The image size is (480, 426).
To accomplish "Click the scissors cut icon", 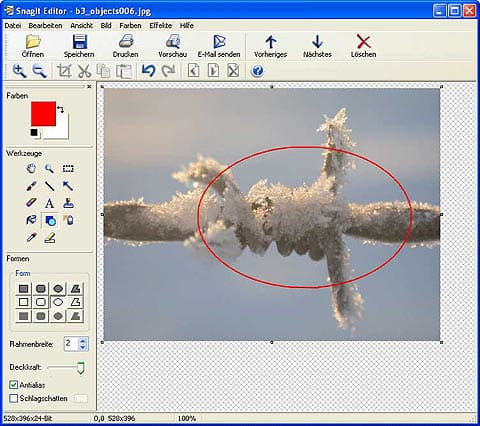I will click(x=84, y=71).
